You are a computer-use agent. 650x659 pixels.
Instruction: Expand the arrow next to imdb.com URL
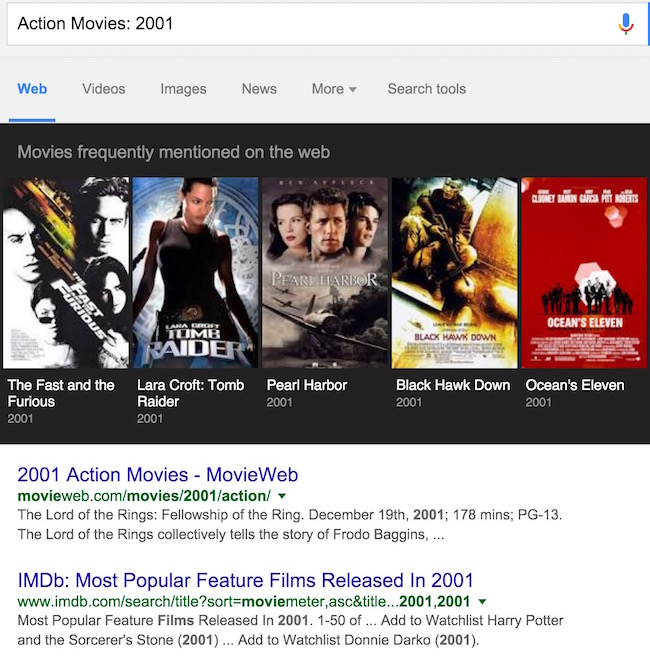point(484,602)
